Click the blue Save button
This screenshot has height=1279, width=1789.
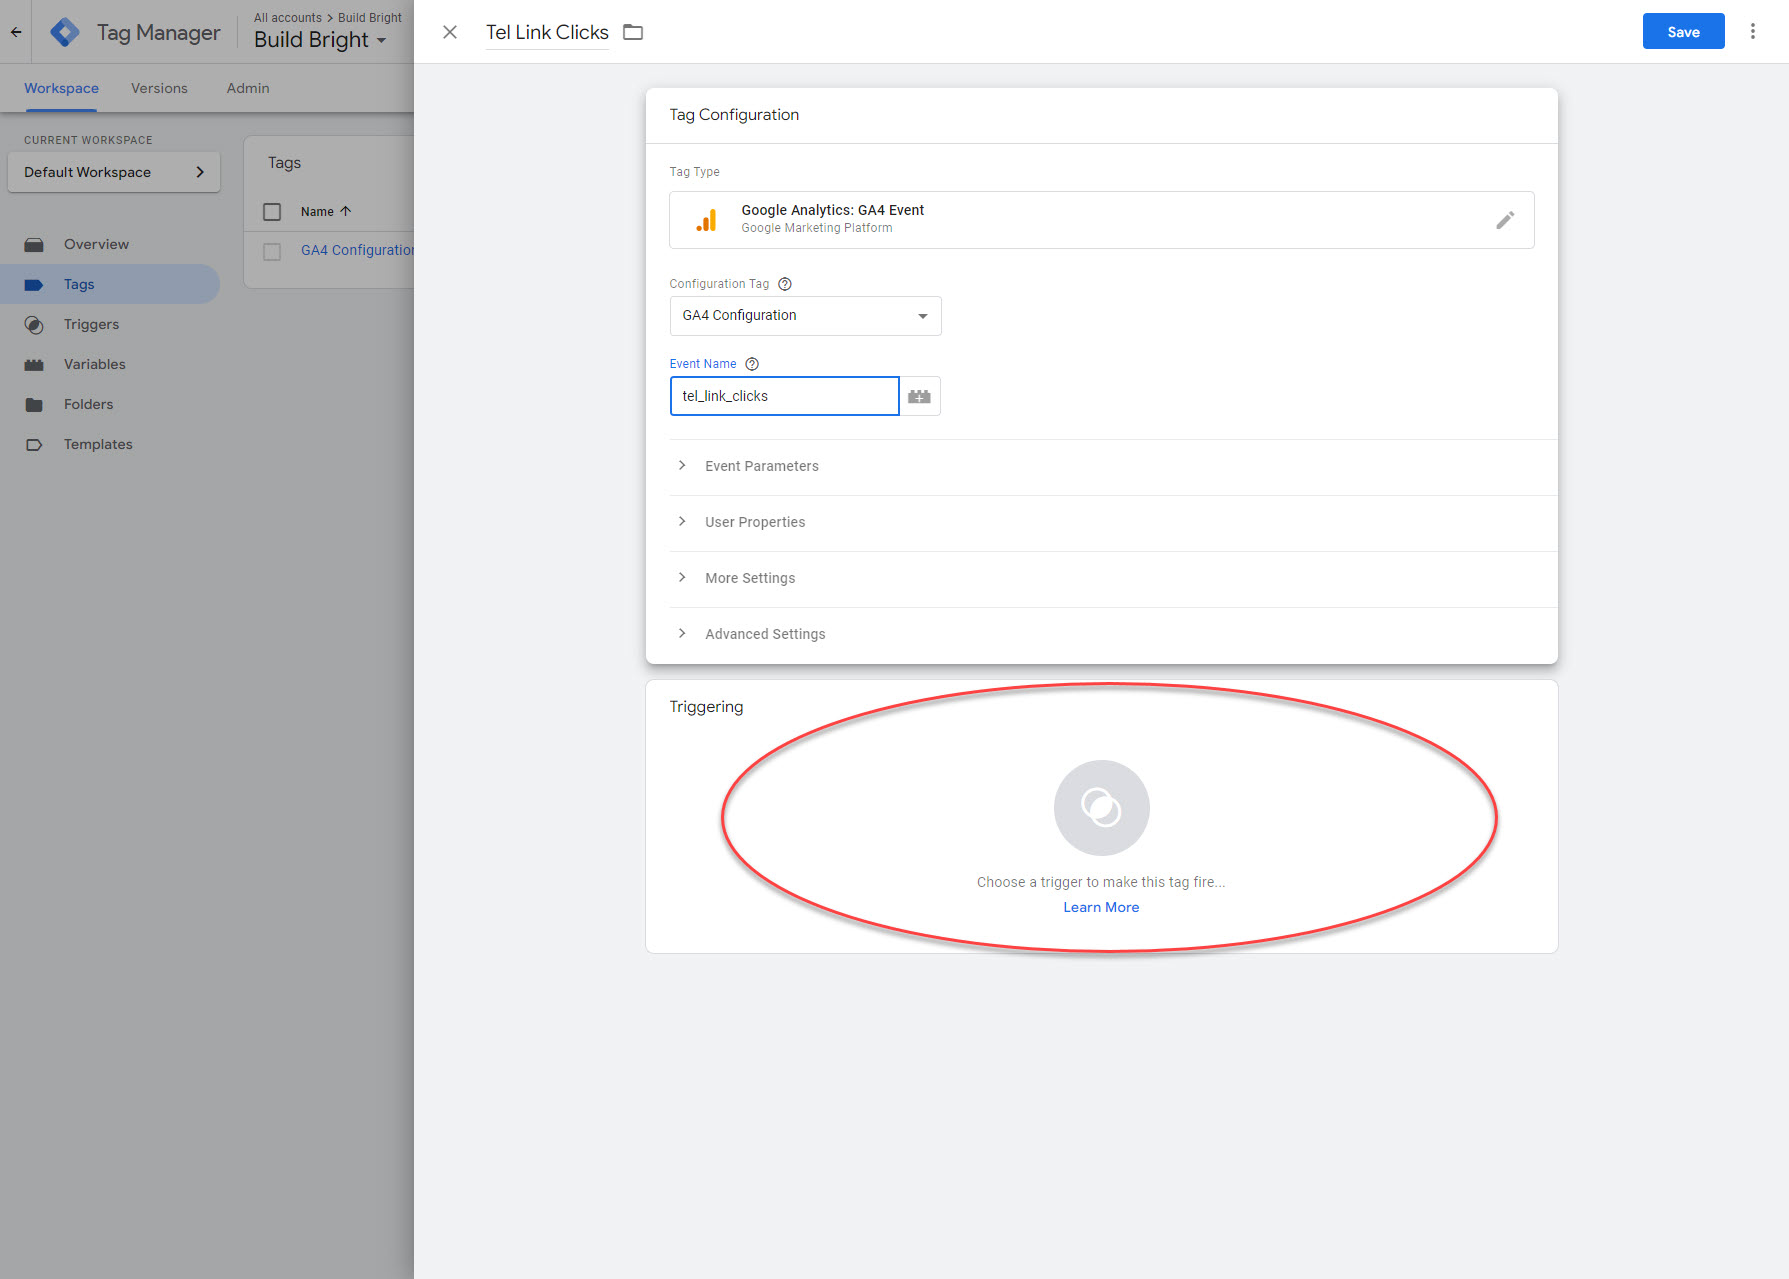coord(1683,32)
